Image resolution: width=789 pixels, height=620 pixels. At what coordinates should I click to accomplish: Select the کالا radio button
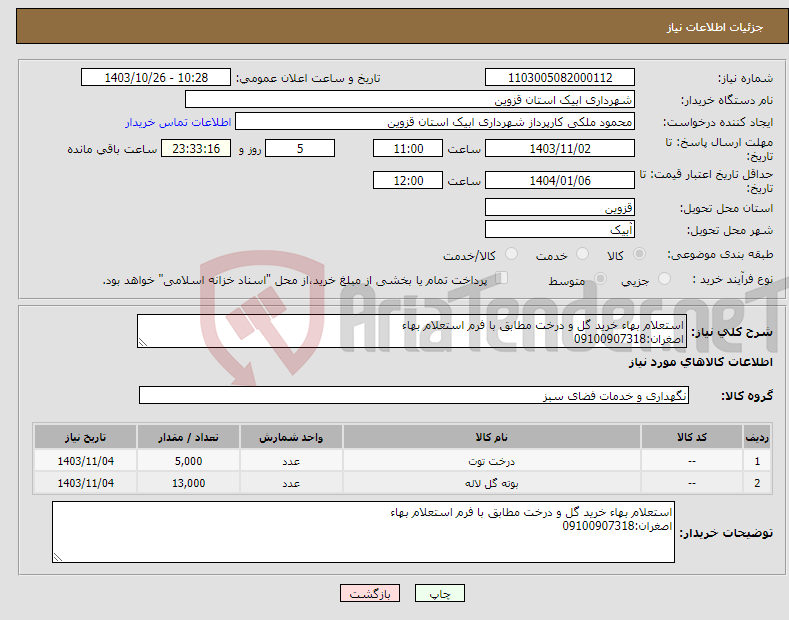point(639,254)
